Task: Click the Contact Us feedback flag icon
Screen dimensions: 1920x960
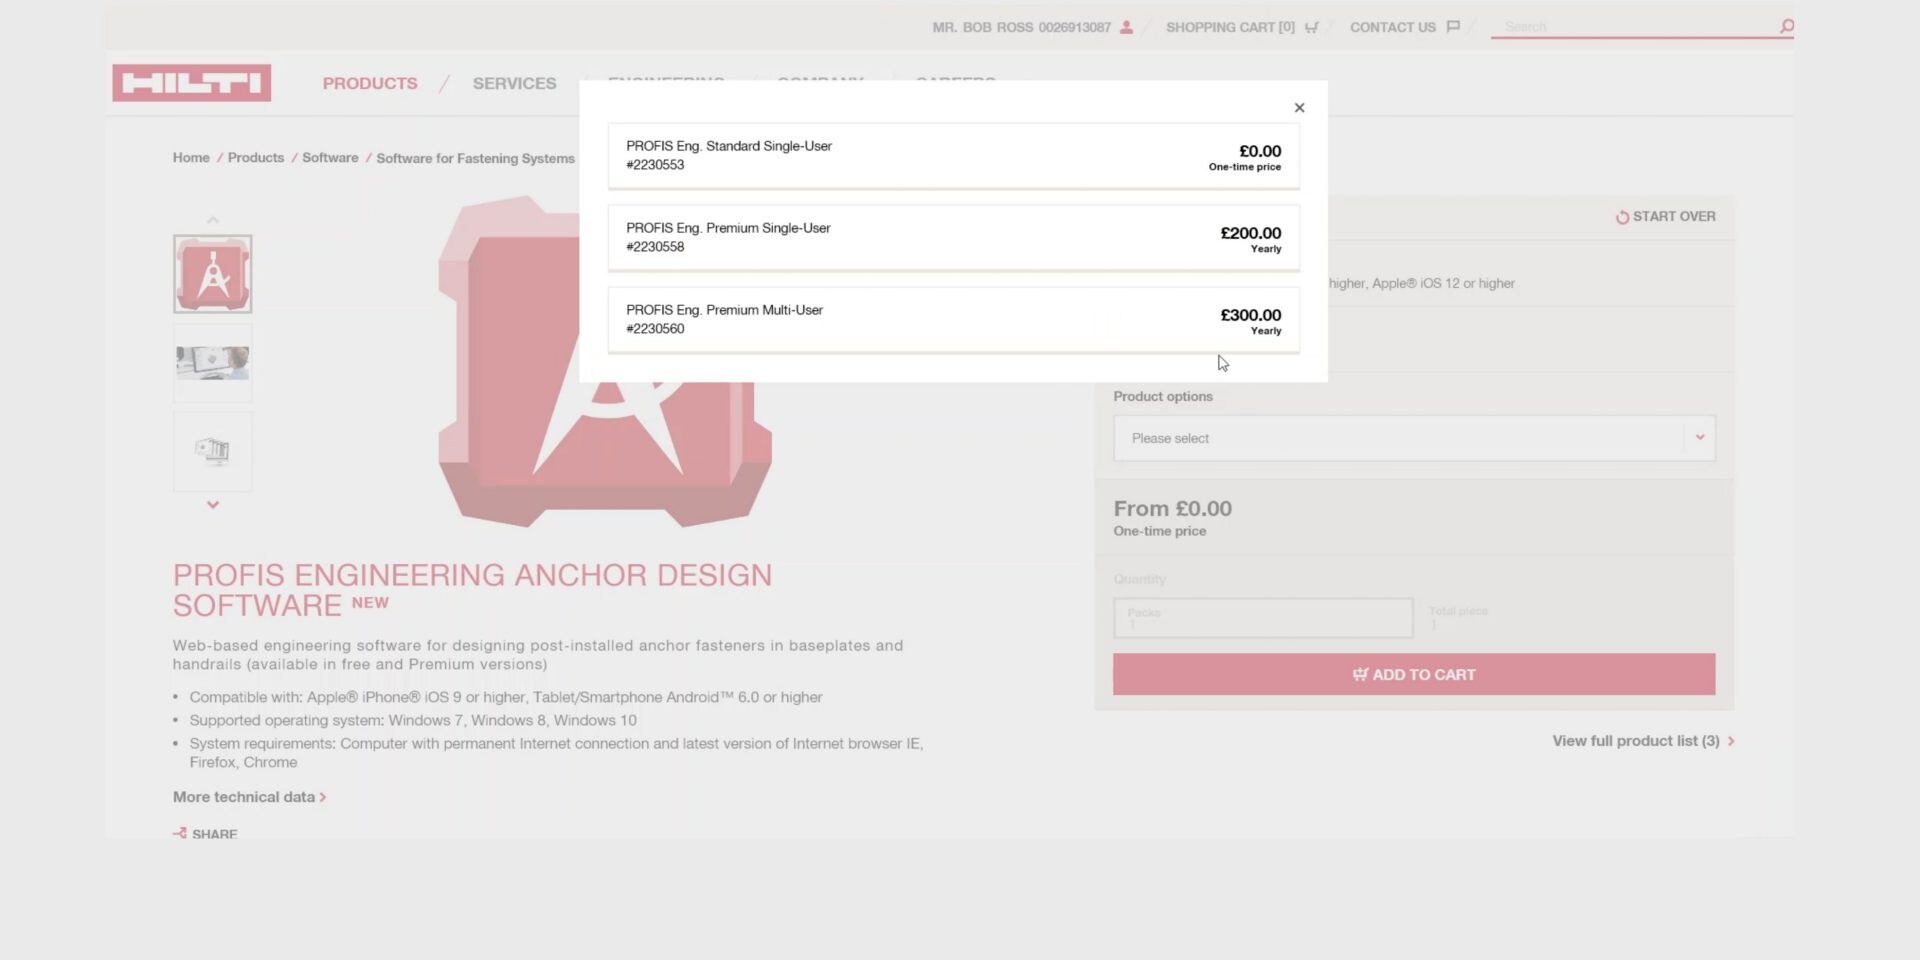Action: [x=1452, y=27]
